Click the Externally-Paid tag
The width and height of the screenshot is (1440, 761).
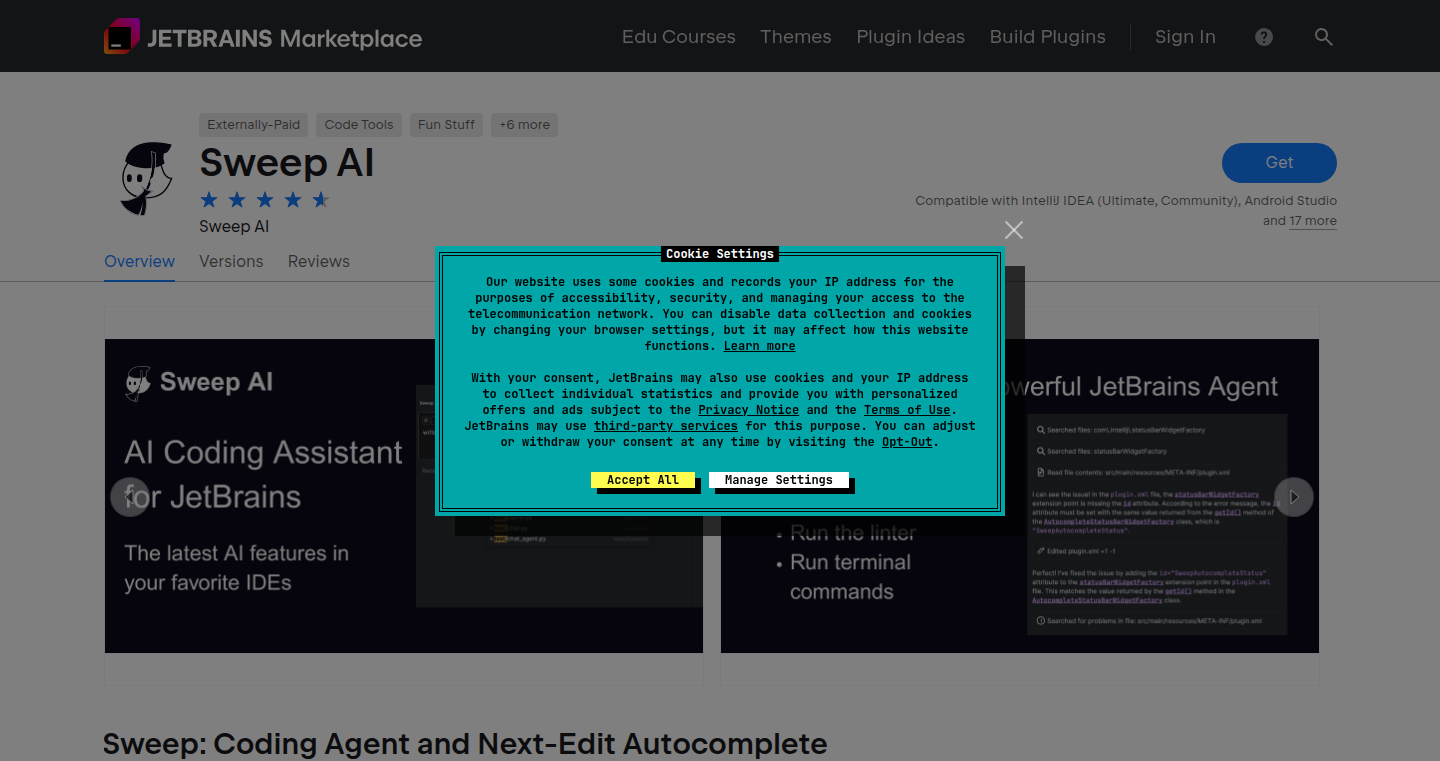(254, 125)
